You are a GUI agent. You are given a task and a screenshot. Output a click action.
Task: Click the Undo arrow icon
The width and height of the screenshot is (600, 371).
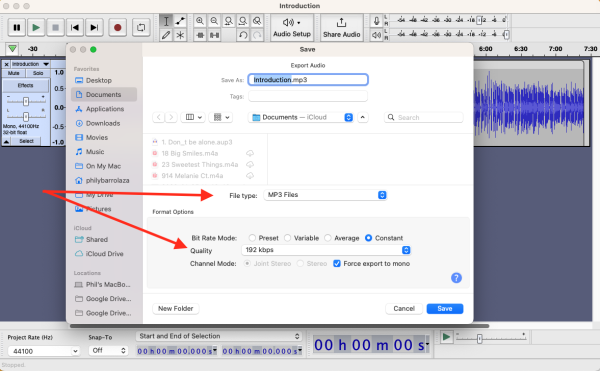pyautogui.click(x=243, y=35)
